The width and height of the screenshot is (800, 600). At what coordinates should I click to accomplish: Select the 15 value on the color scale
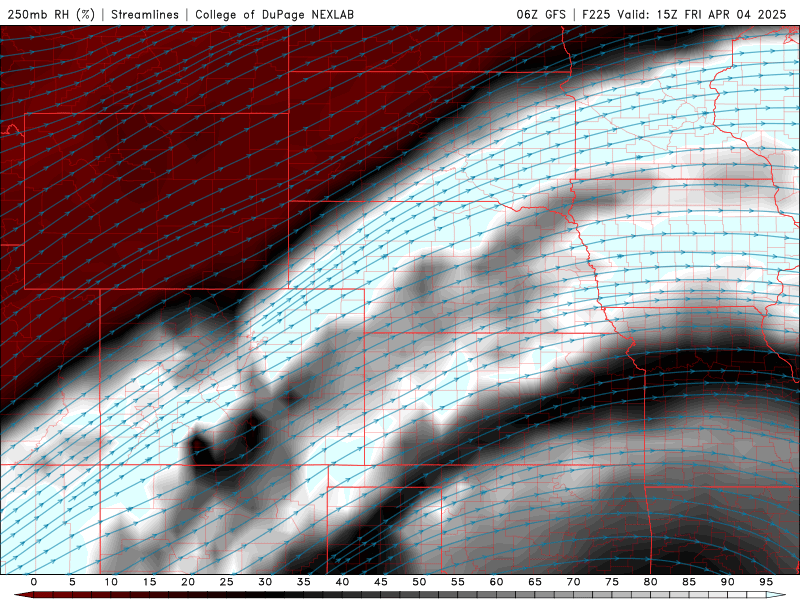149,582
